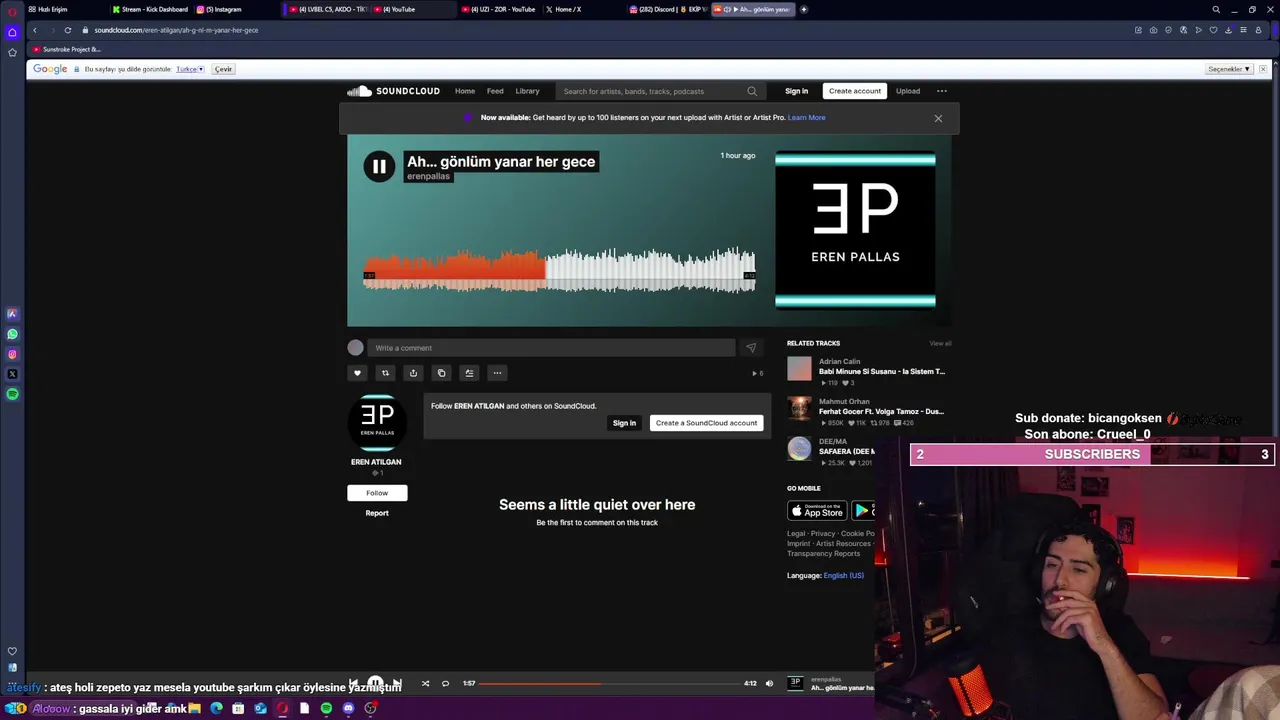Reload the page with the refresh icon

(x=68, y=30)
